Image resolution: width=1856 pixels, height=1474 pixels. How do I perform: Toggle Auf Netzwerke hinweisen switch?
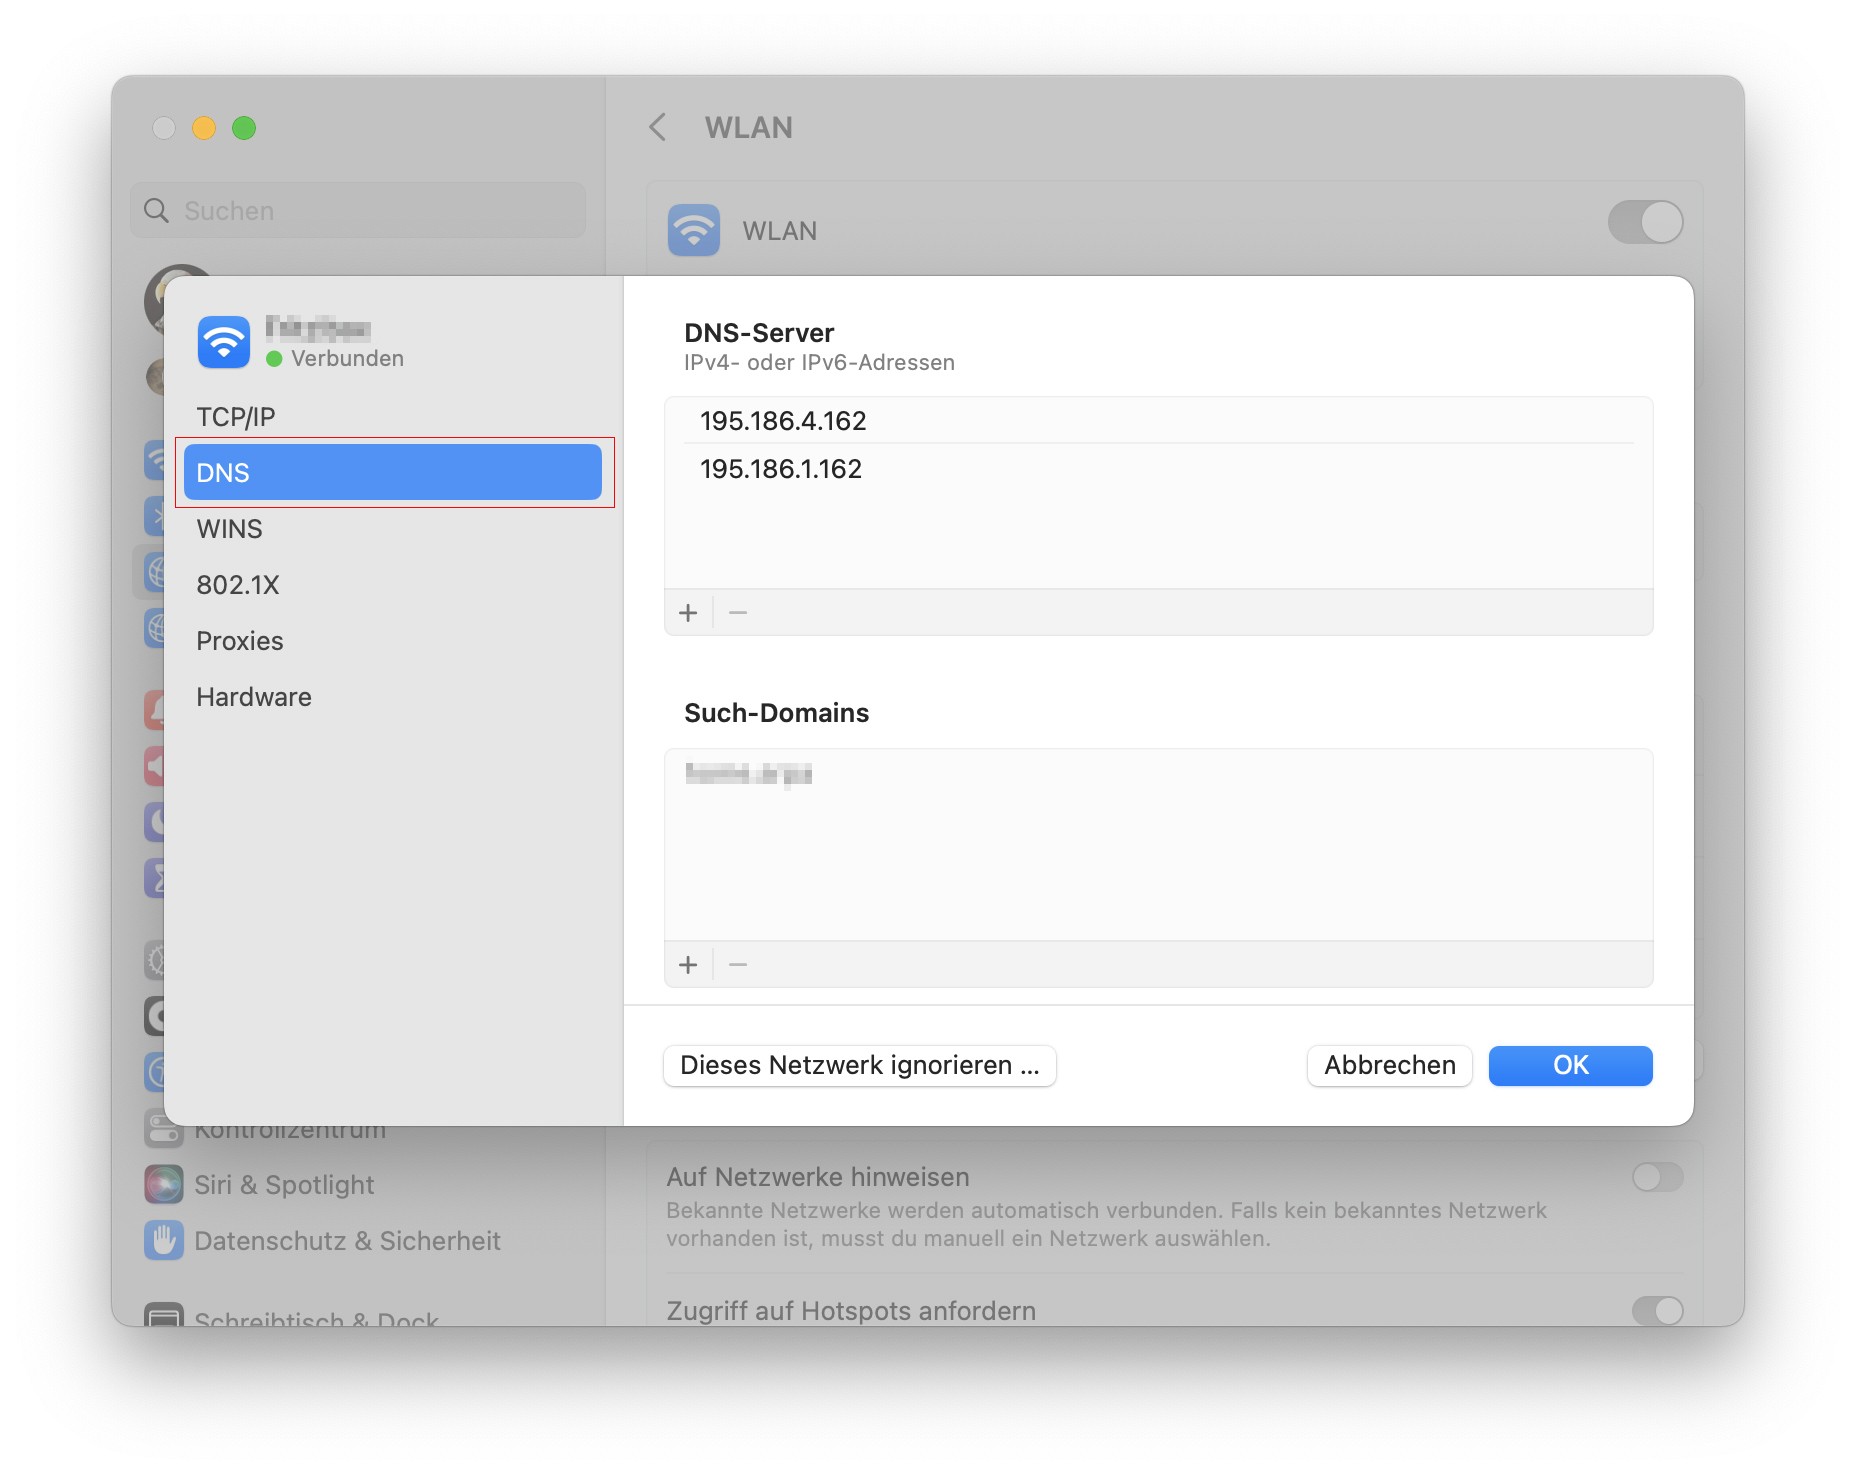1657,1177
